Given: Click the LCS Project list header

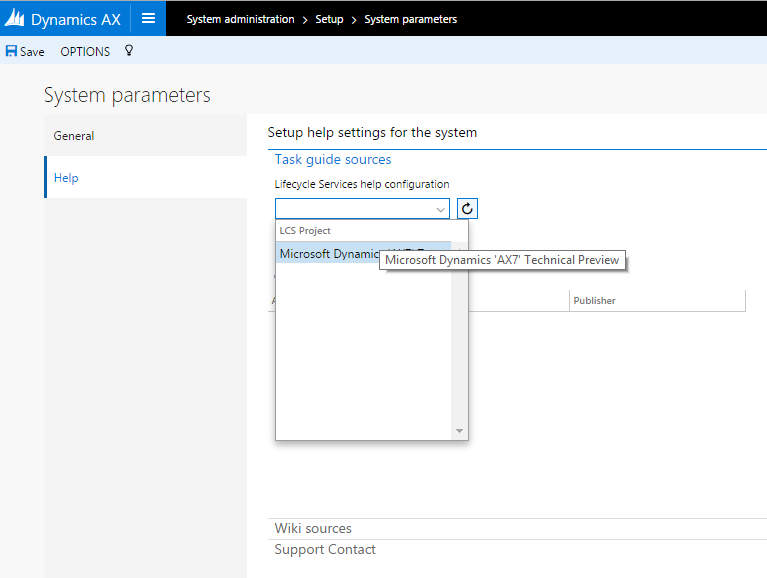Looking at the screenshot, I should point(305,231).
